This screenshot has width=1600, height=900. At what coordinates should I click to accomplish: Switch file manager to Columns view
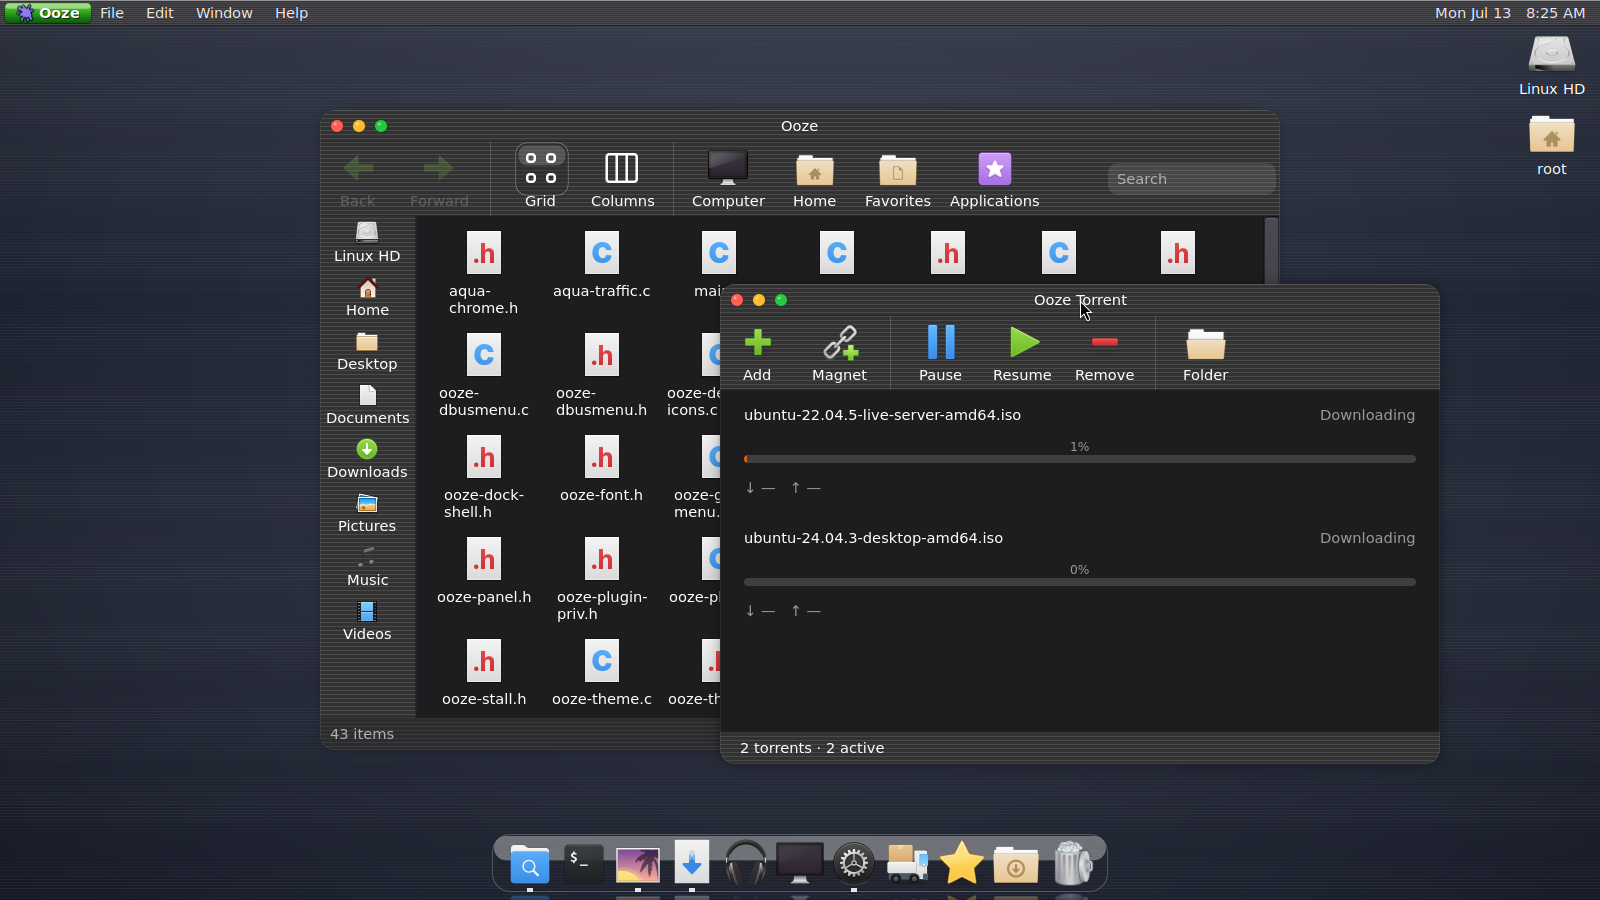click(x=622, y=177)
